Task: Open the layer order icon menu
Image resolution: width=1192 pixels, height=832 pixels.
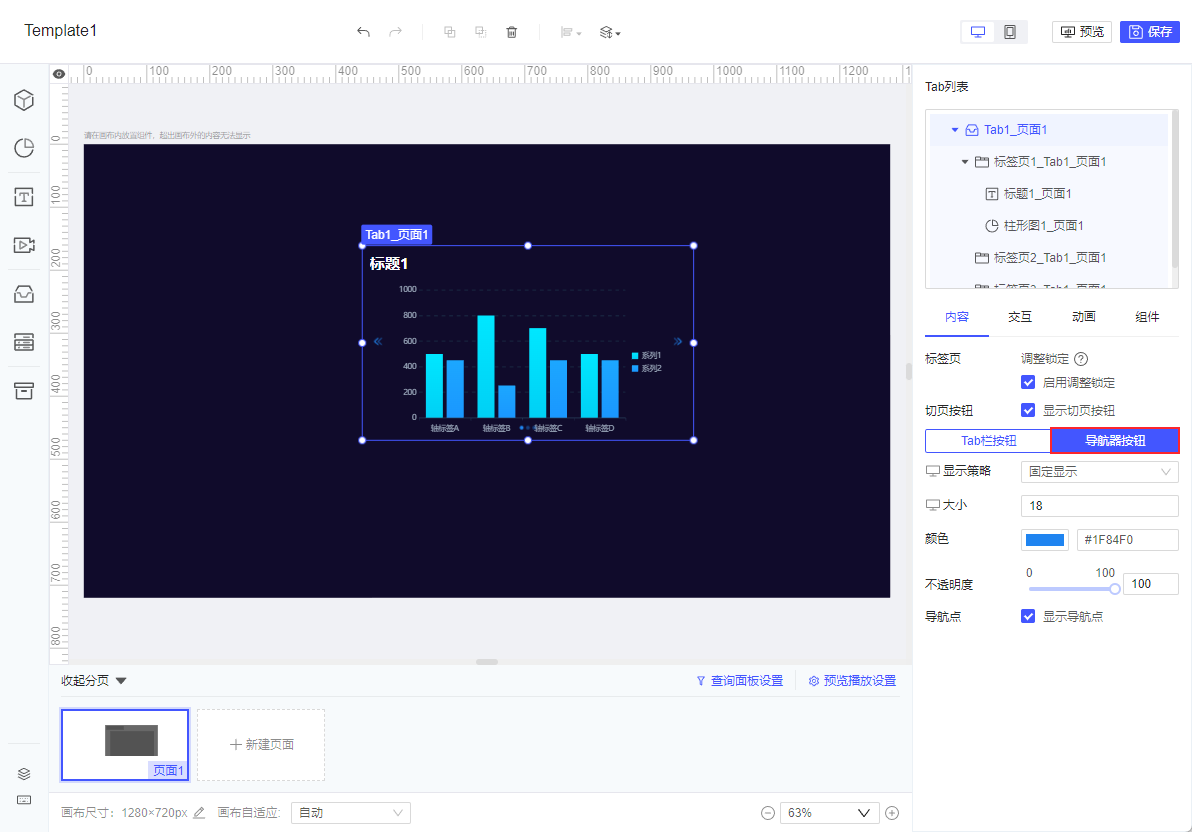Action: 610,32
